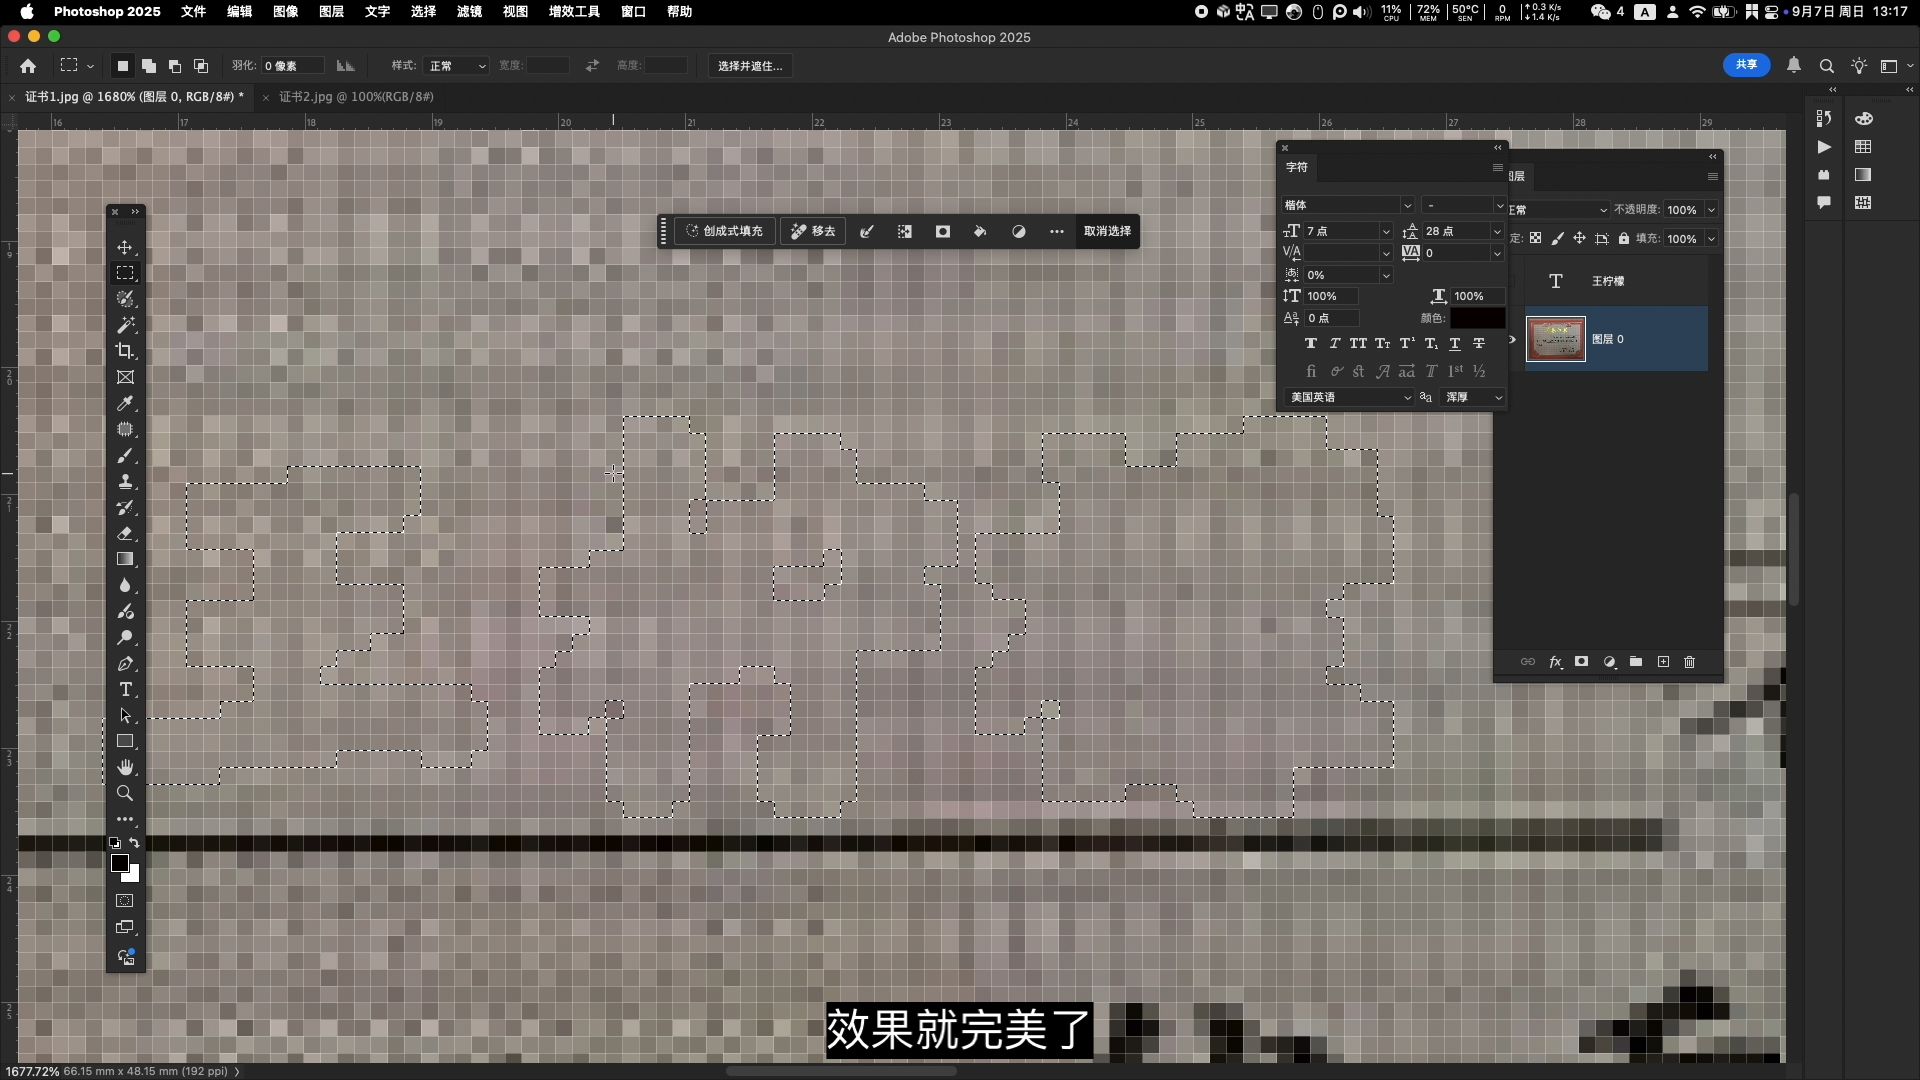The height and width of the screenshot is (1080, 1920).
Task: Click the 取消选择 button
Action: tap(1107, 231)
